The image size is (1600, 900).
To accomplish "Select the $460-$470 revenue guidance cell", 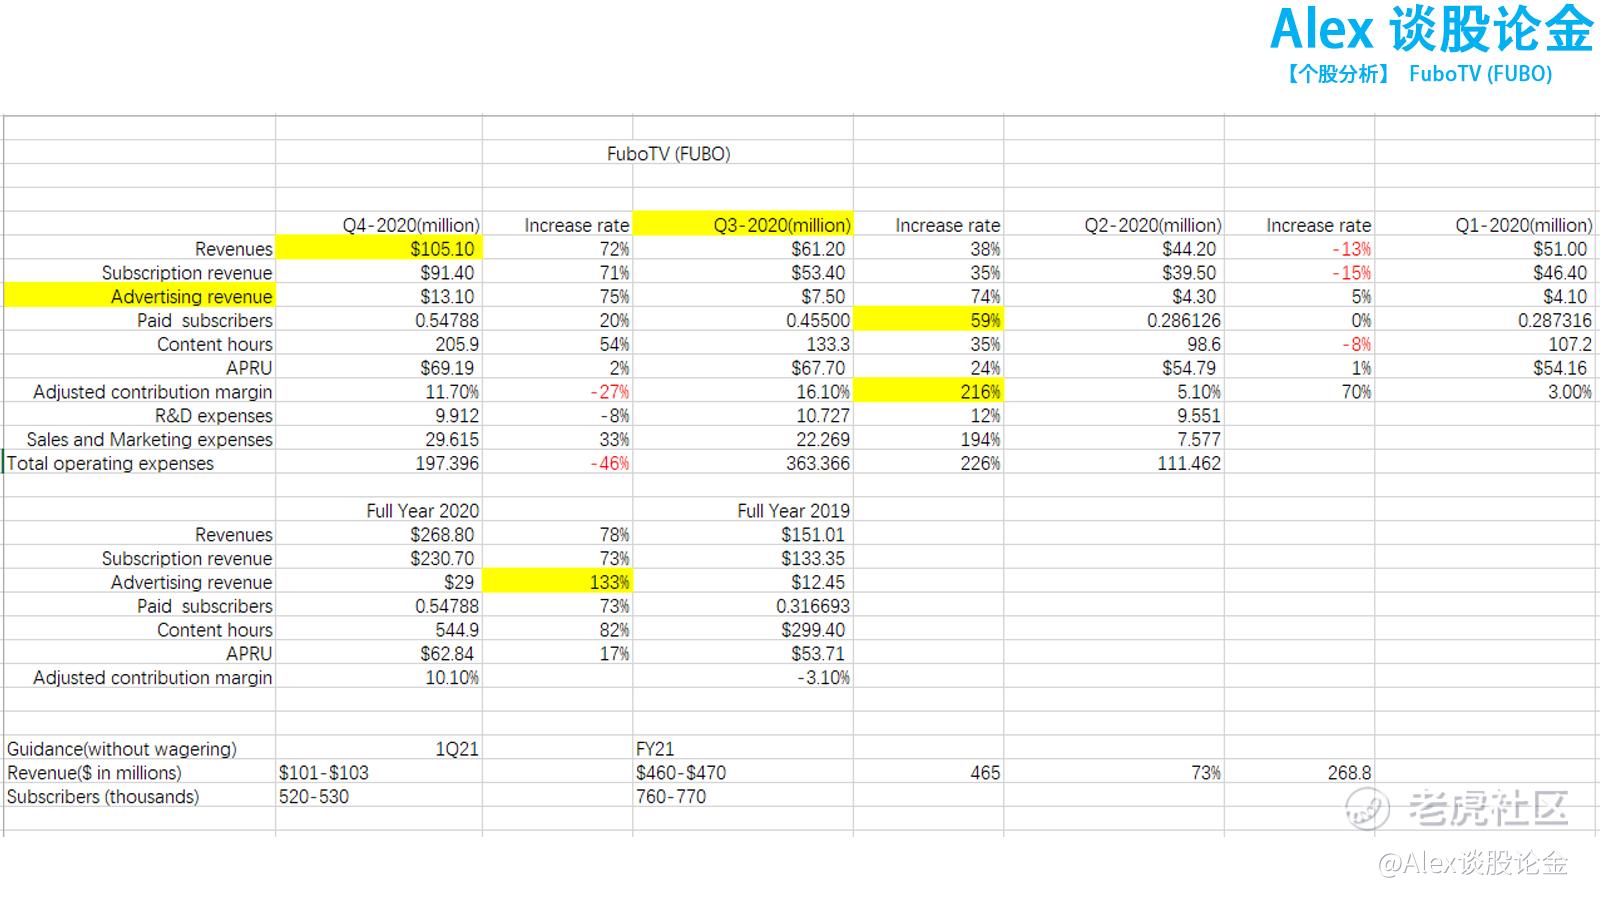I will pyautogui.click(x=743, y=773).
